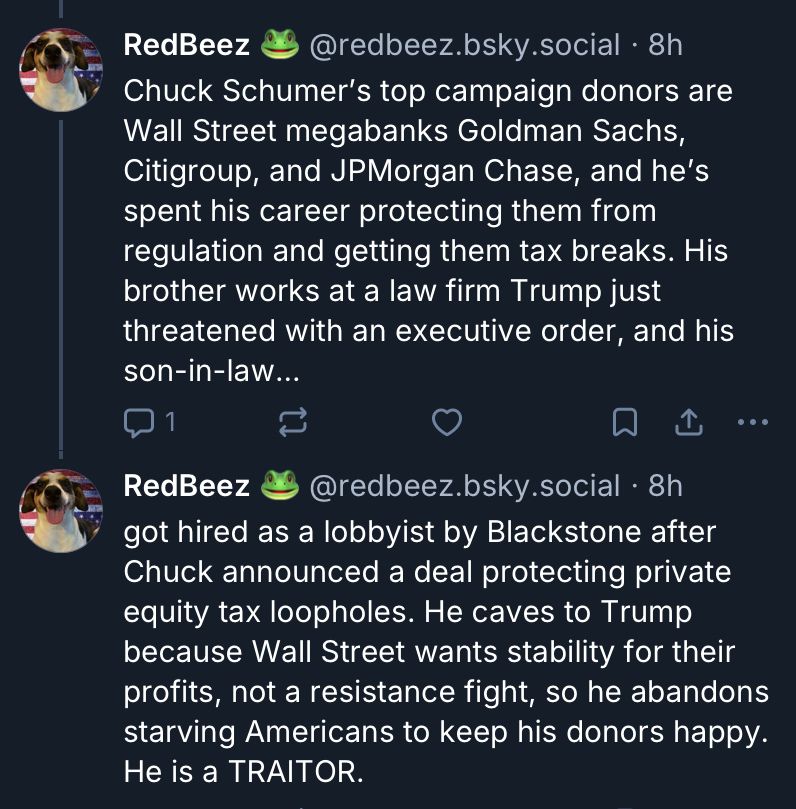The width and height of the screenshot is (796, 809).
Task: Click the dog avatar on the second post
Action: point(61,511)
